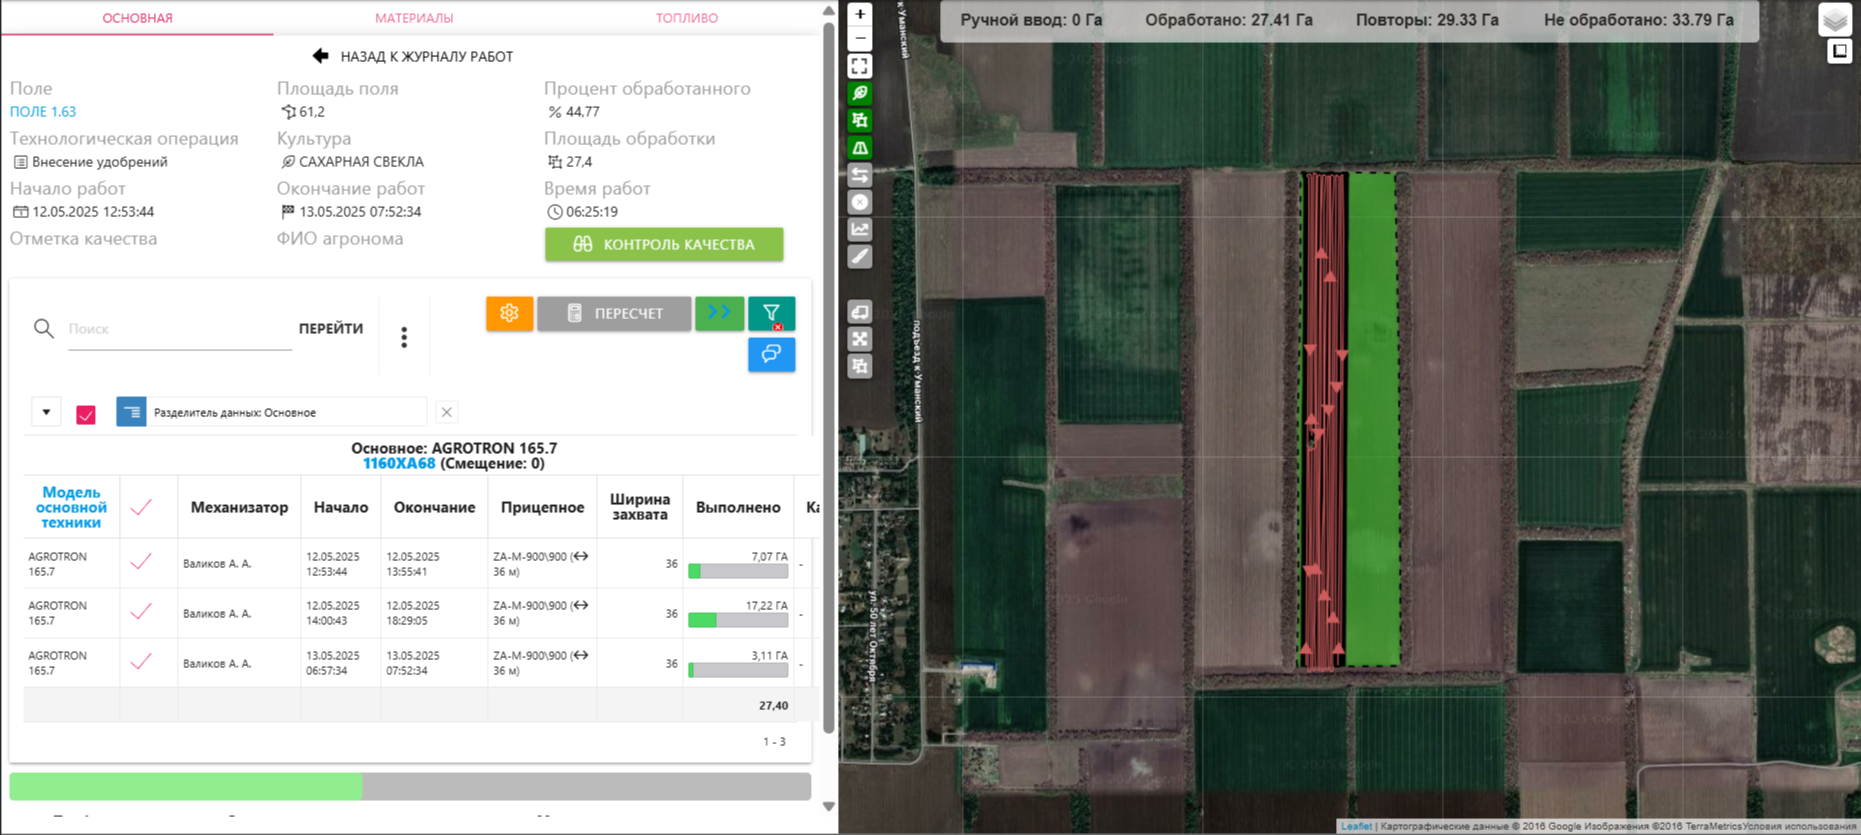Expand dropdown arrow beside pink checkbox
Screen dimensions: 1861x835
46,412
